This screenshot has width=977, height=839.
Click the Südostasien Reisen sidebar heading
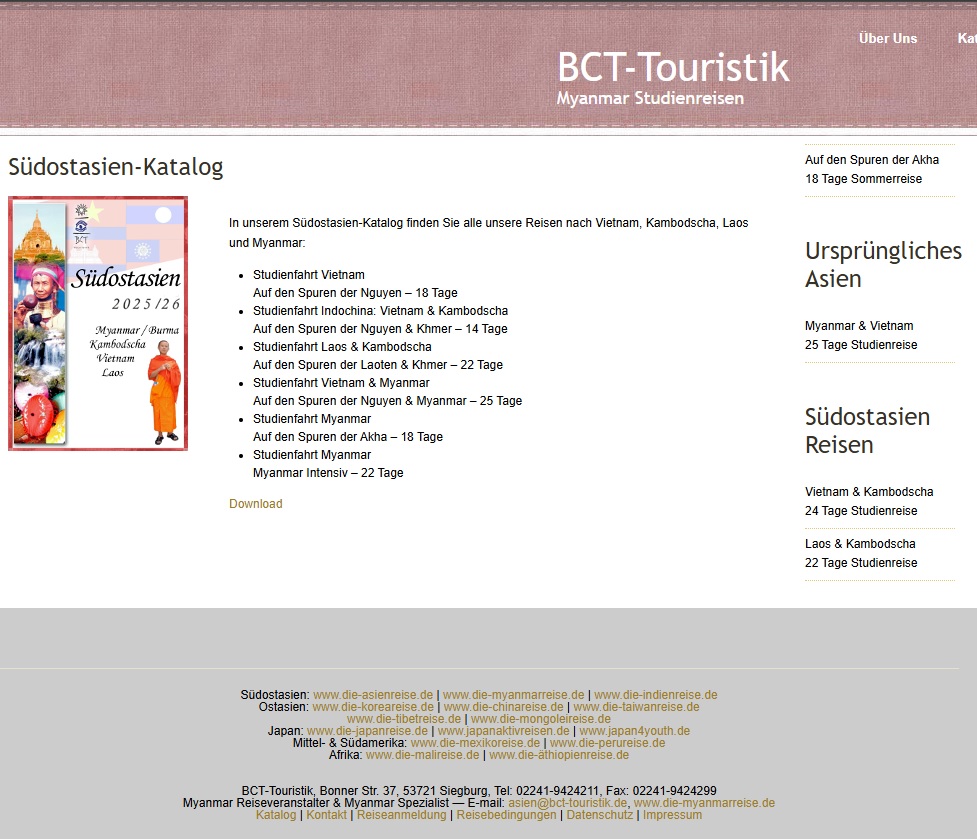coord(867,430)
